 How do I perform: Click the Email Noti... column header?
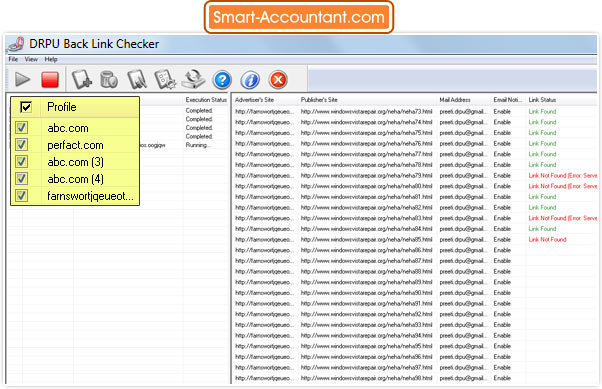click(x=508, y=100)
